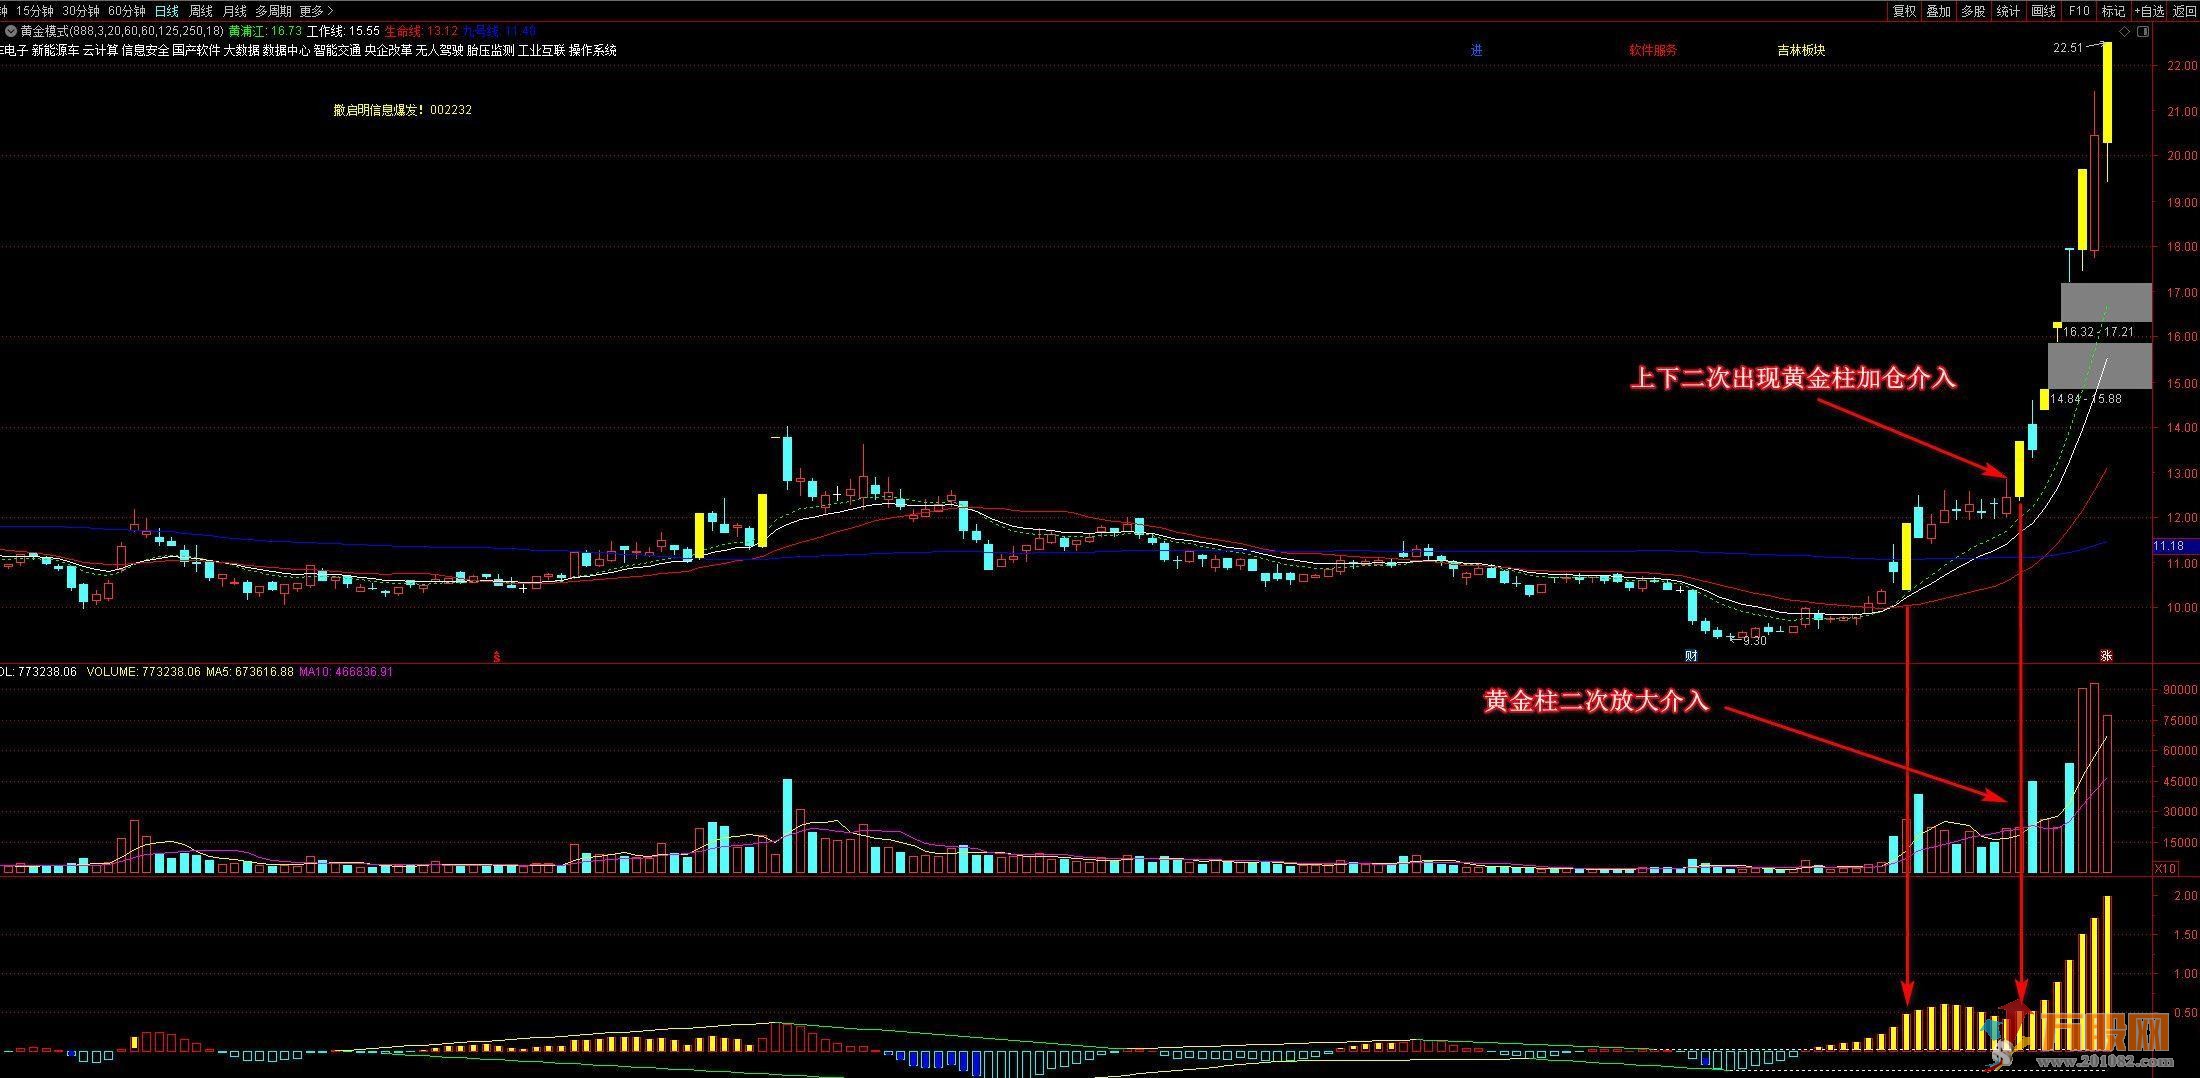Click 22.51 high price label
Image resolution: width=2200 pixels, height=1078 pixels.
click(2068, 48)
